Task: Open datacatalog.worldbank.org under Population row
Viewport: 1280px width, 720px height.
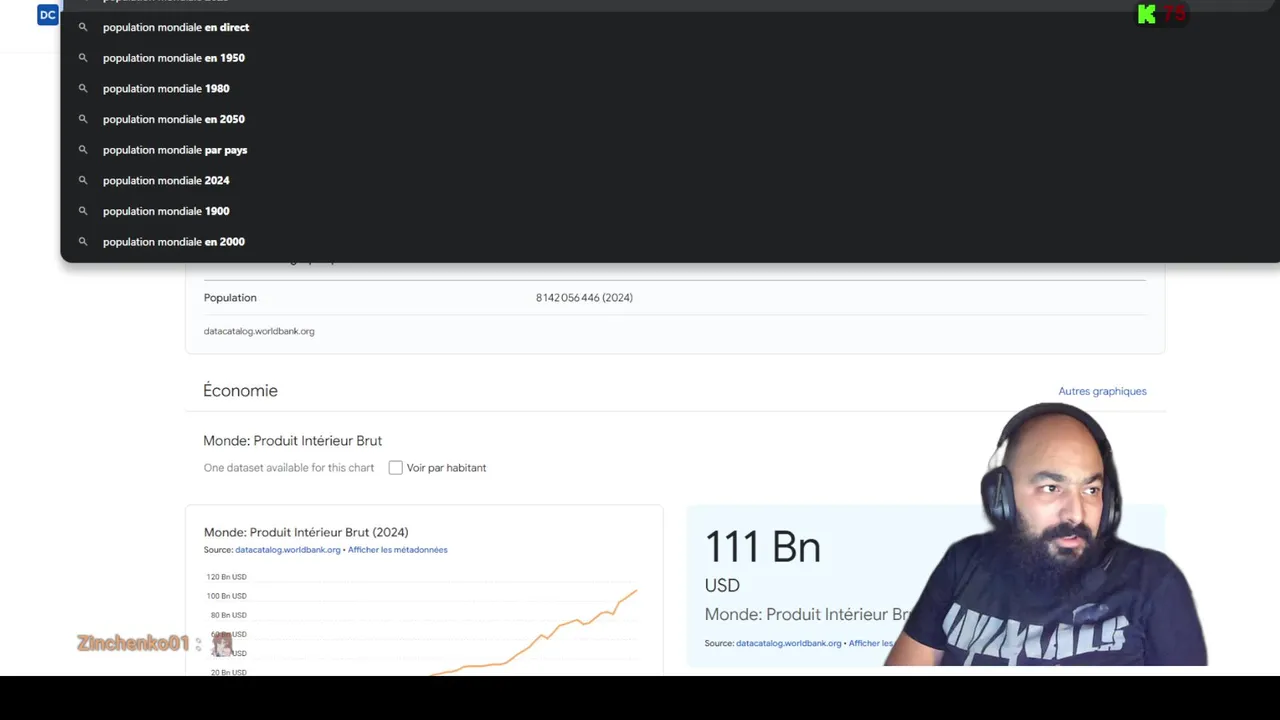Action: tap(259, 331)
